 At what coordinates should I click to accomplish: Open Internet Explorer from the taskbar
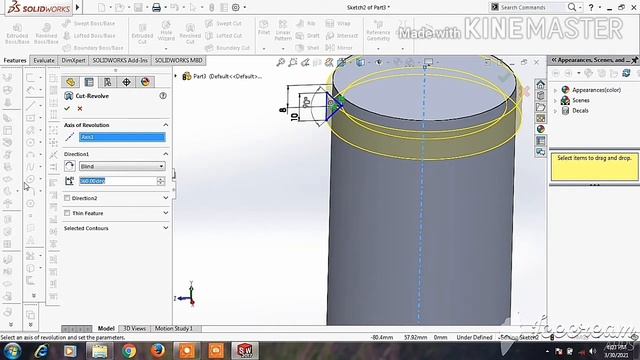[41, 351]
